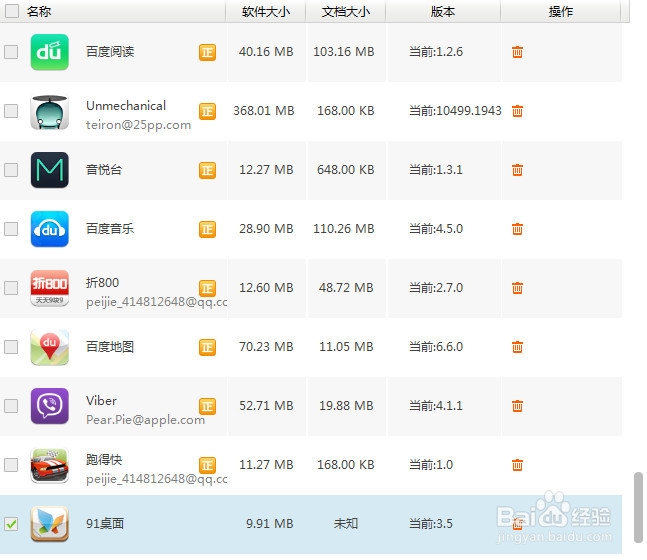Select the 91桌面 app name
The image size is (647, 560).
pyautogui.click(x=105, y=524)
